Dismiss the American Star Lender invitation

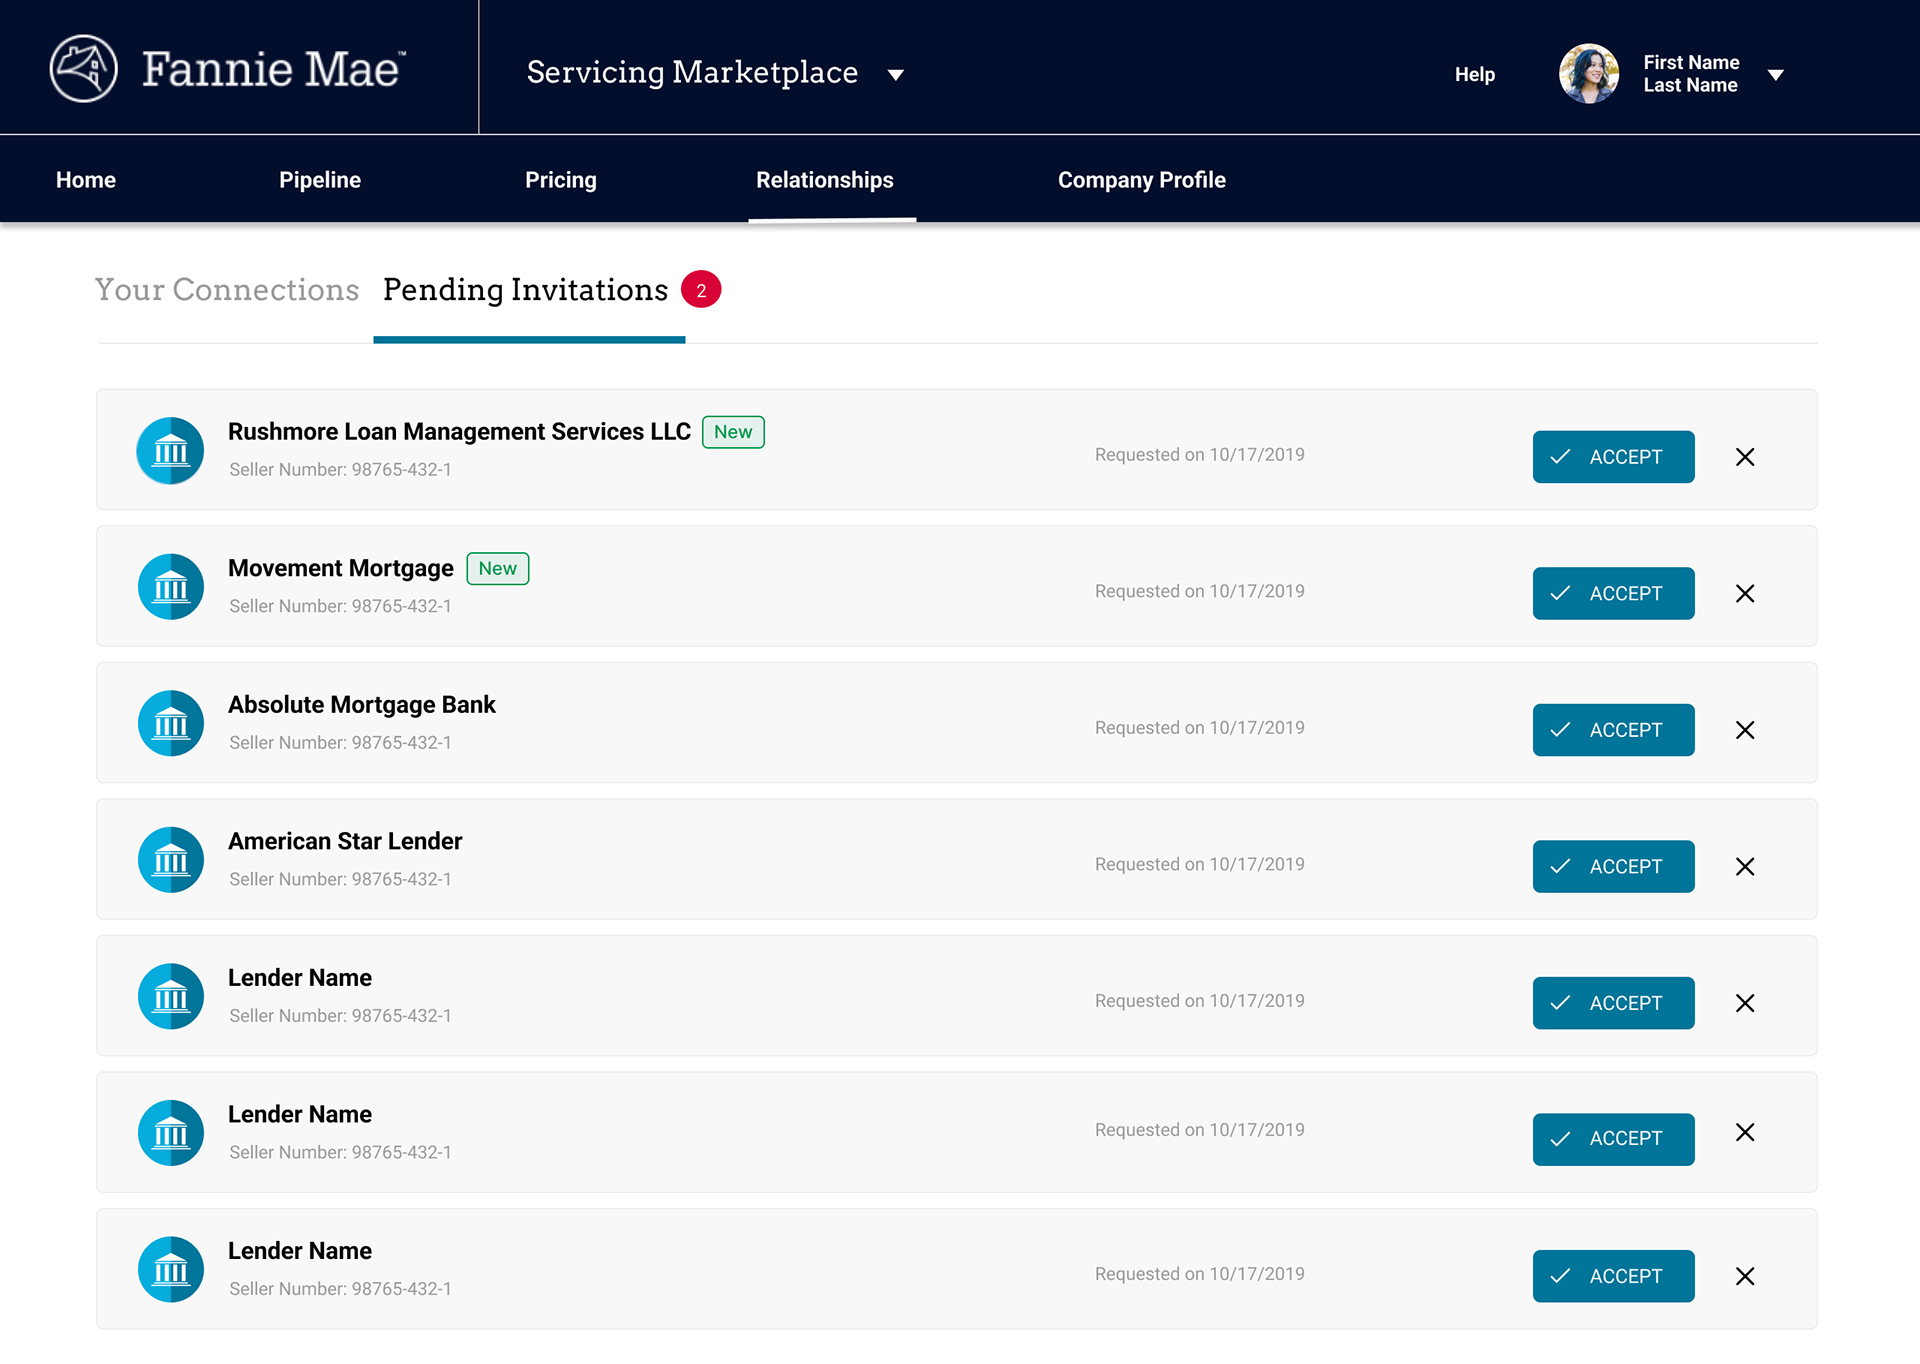(1745, 867)
